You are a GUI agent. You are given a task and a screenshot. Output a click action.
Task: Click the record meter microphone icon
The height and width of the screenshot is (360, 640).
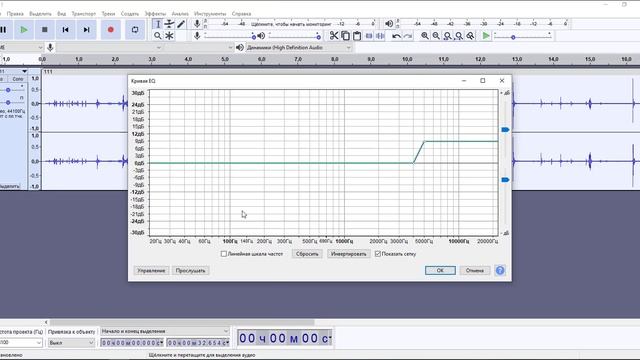click(197, 24)
